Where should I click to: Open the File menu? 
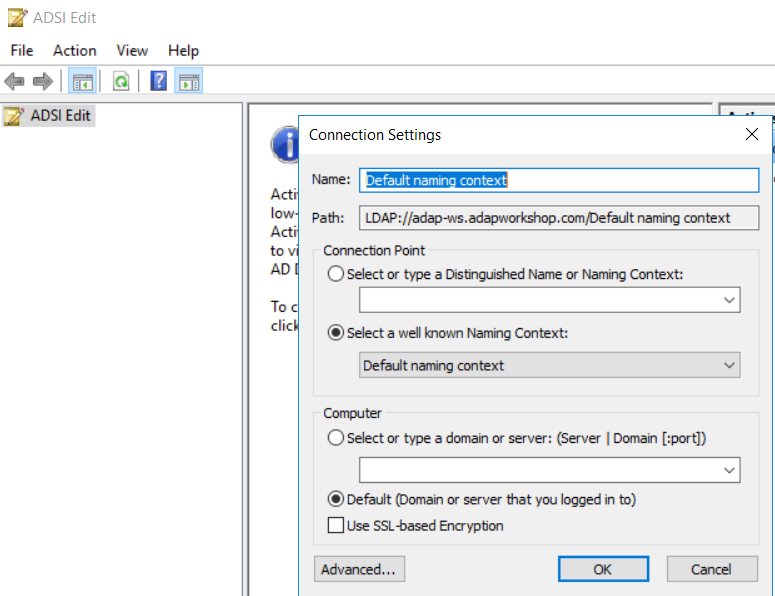coord(22,50)
